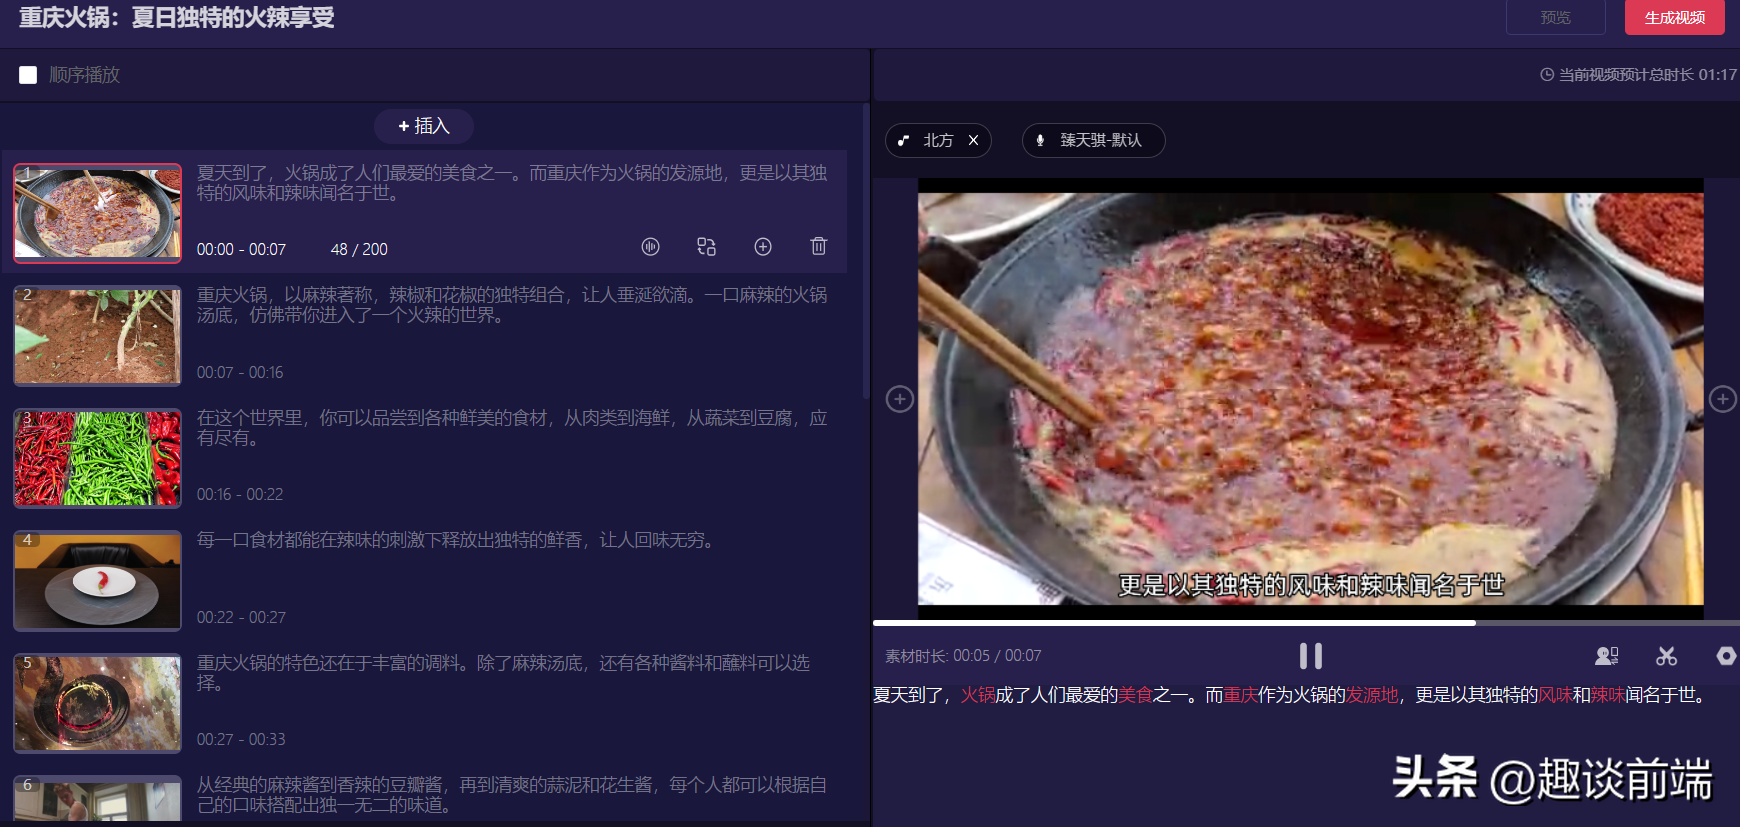
Task: Click the red keyword 风味 in subtitle text
Action: pos(1555,695)
